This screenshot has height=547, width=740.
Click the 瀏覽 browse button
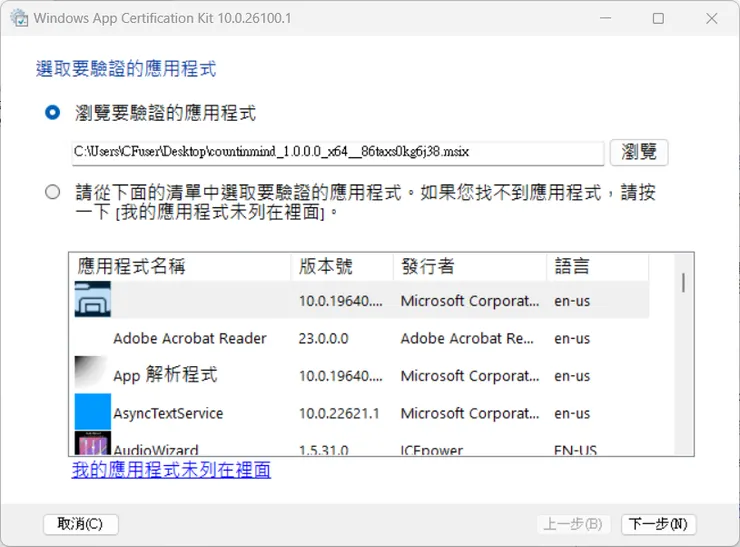coord(639,152)
